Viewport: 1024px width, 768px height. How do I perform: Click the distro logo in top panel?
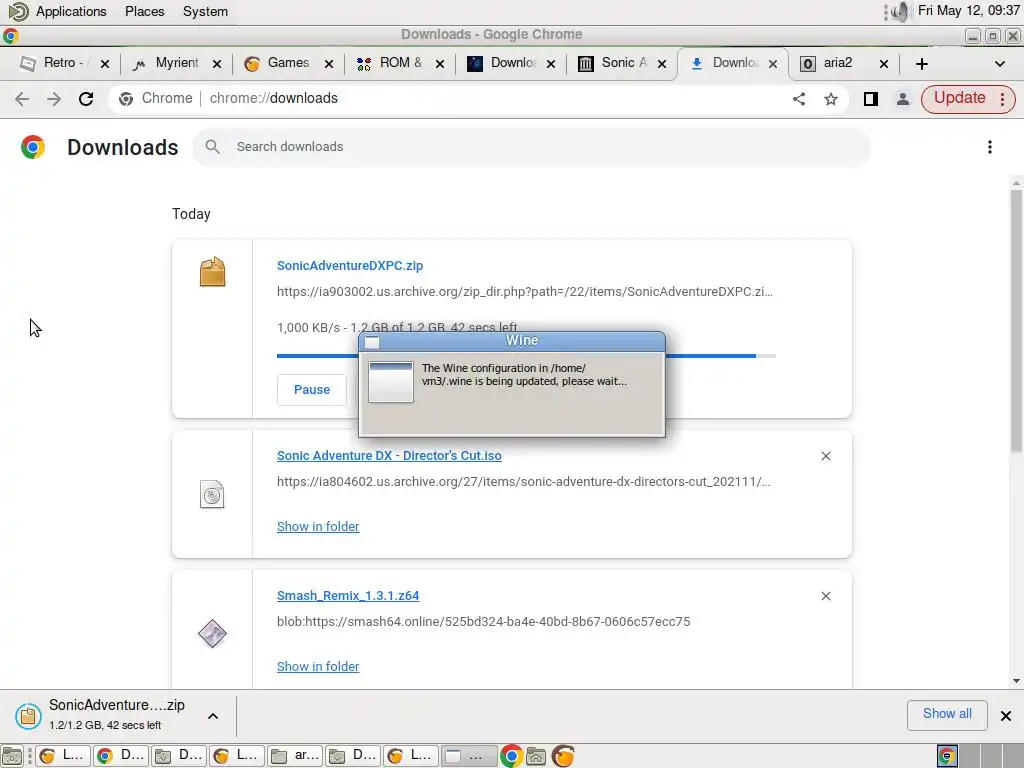tap(18, 11)
